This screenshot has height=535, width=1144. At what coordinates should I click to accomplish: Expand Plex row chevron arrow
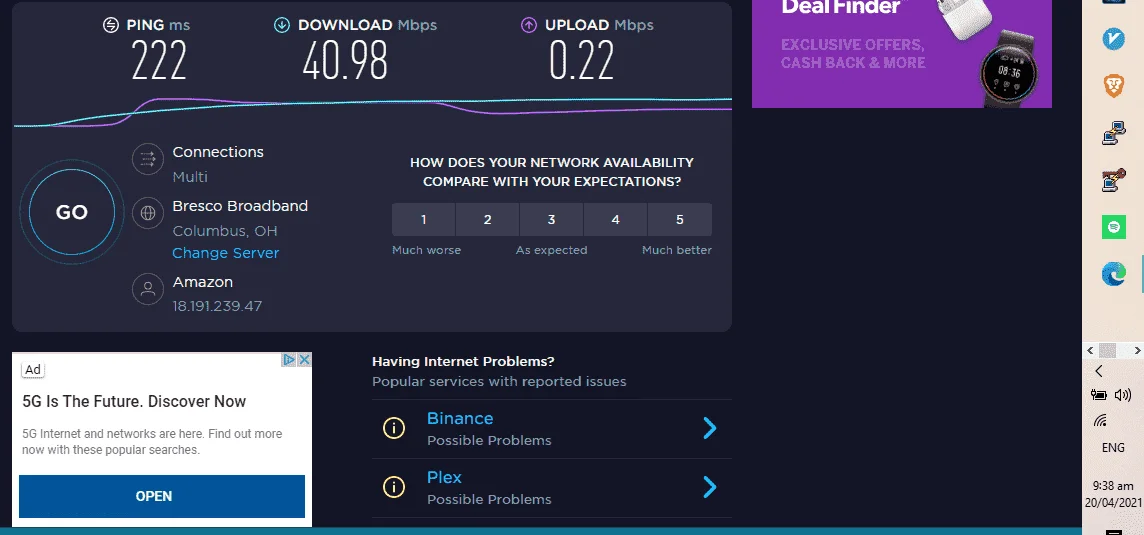coord(710,487)
